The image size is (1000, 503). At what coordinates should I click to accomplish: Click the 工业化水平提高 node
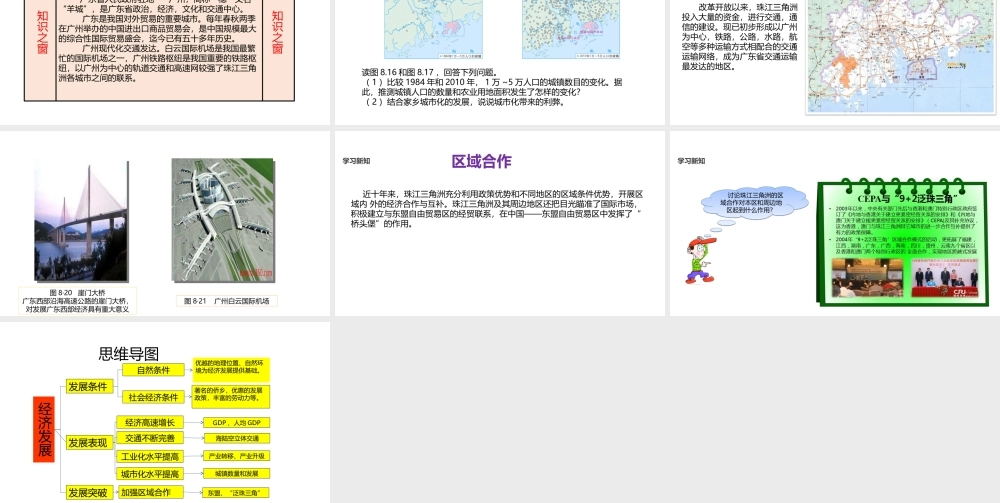tap(150, 456)
